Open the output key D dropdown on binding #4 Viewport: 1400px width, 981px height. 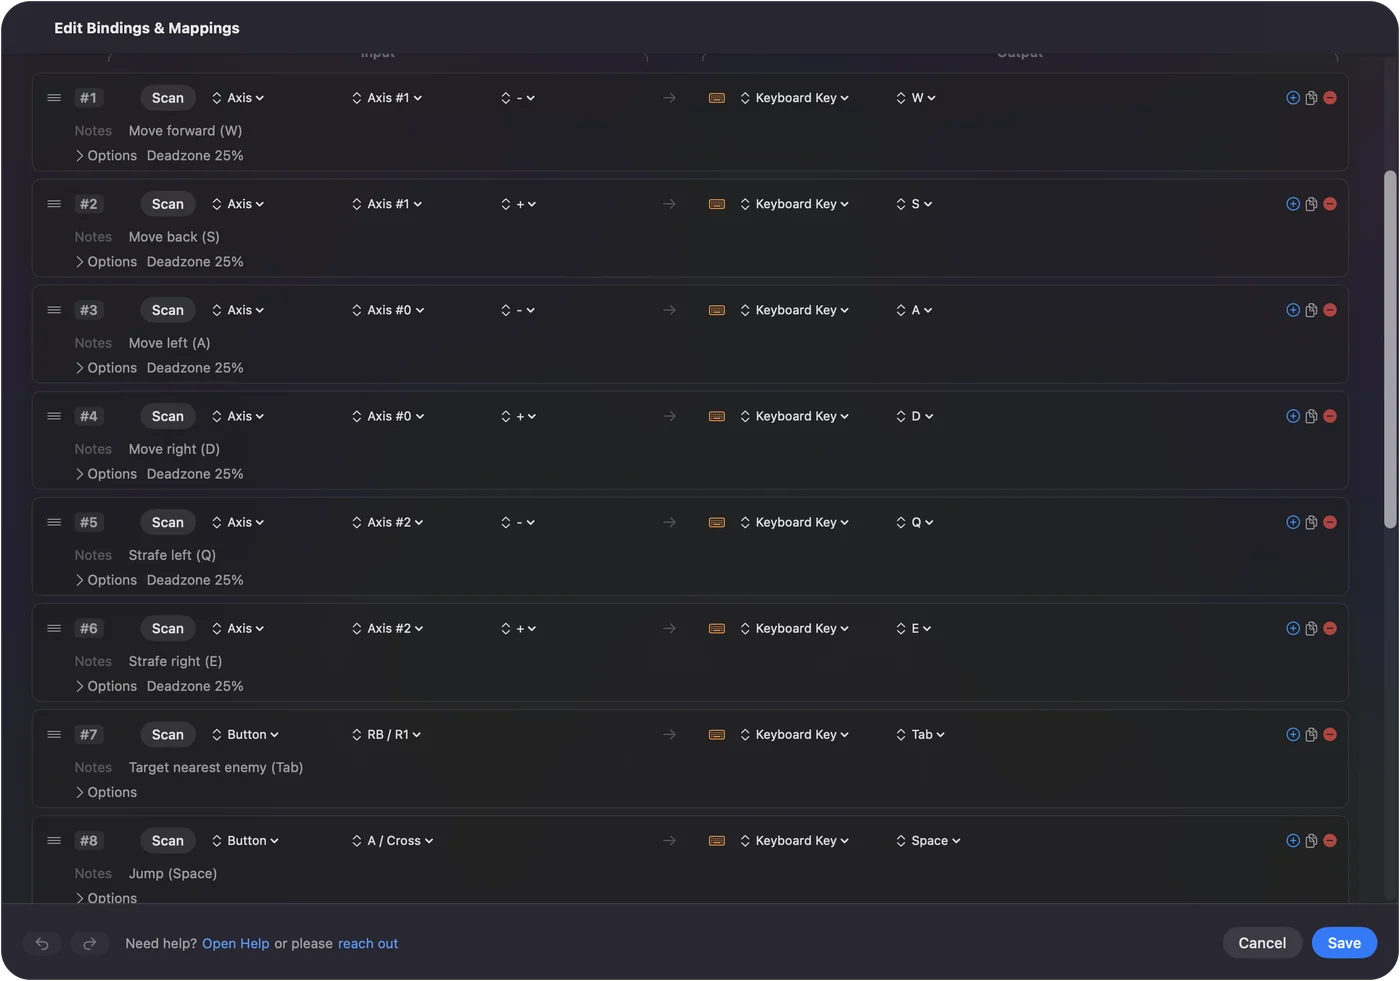click(915, 416)
